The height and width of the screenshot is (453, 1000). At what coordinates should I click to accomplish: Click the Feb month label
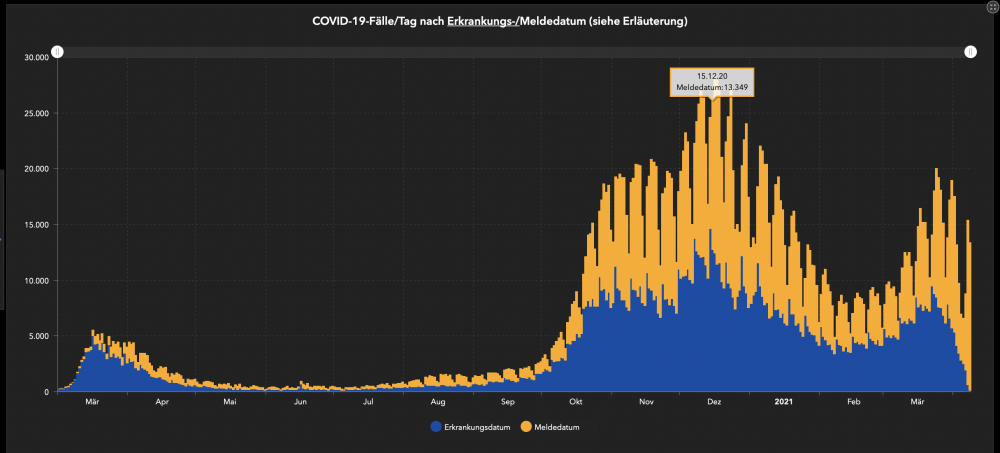click(853, 402)
